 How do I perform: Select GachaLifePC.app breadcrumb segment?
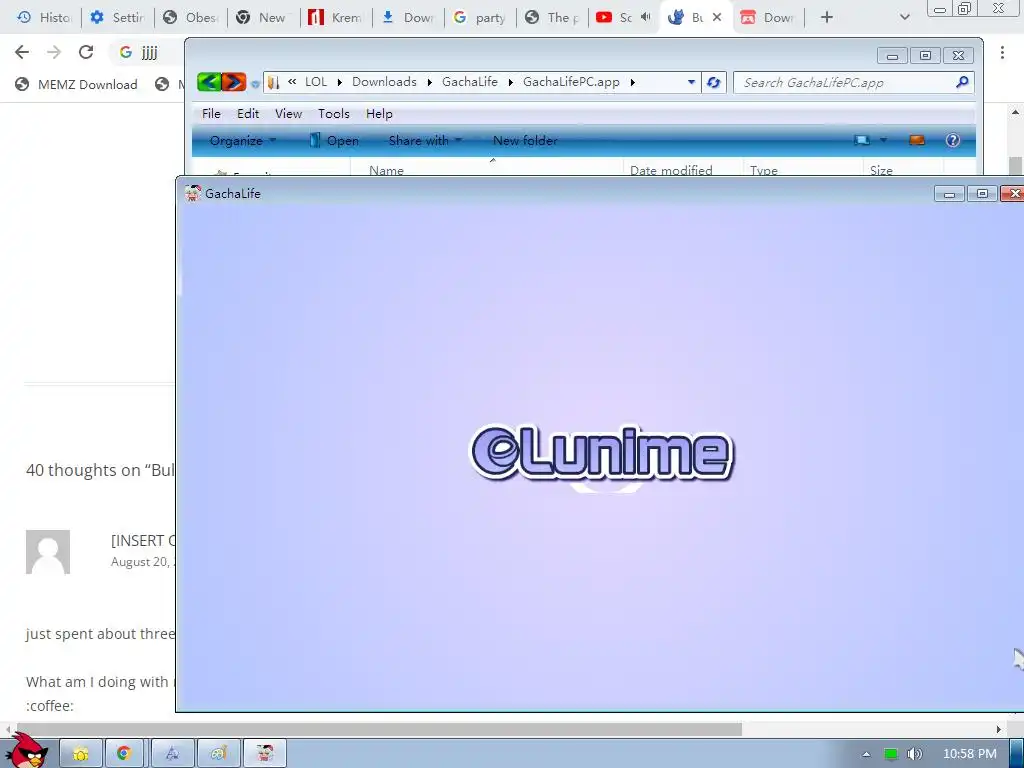click(571, 82)
